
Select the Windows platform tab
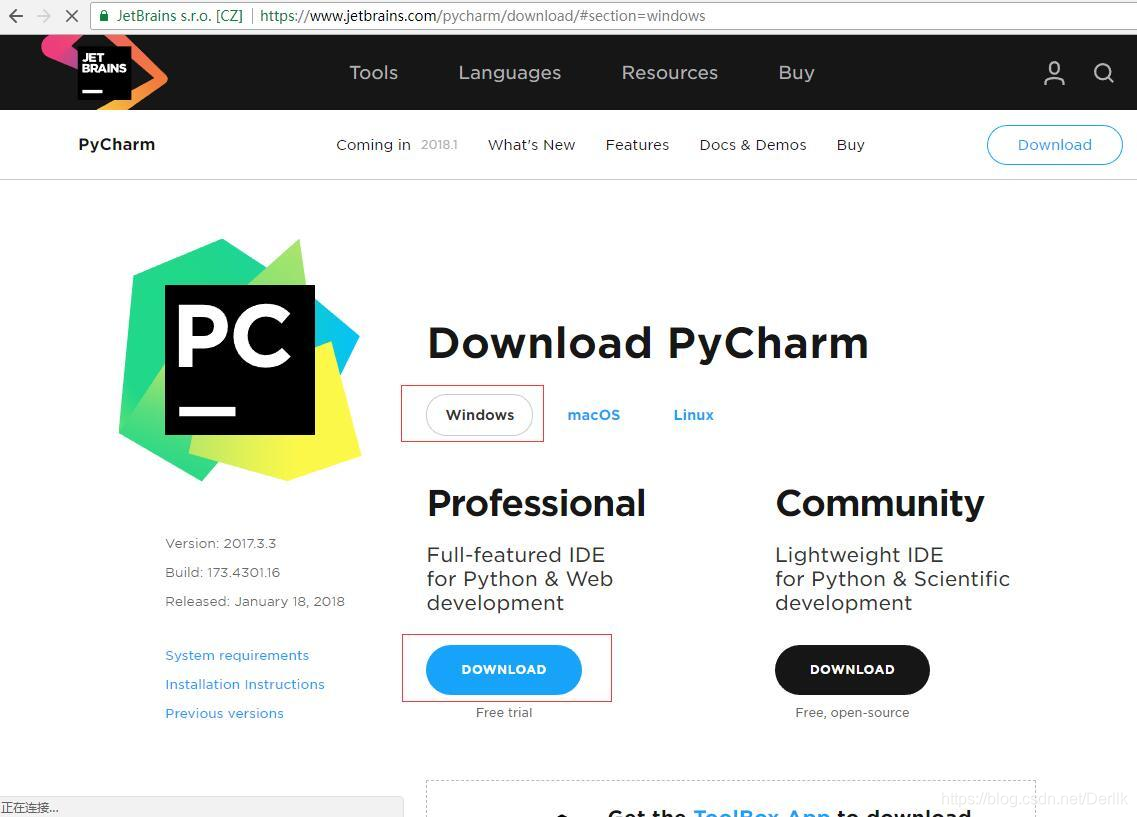[x=479, y=415]
